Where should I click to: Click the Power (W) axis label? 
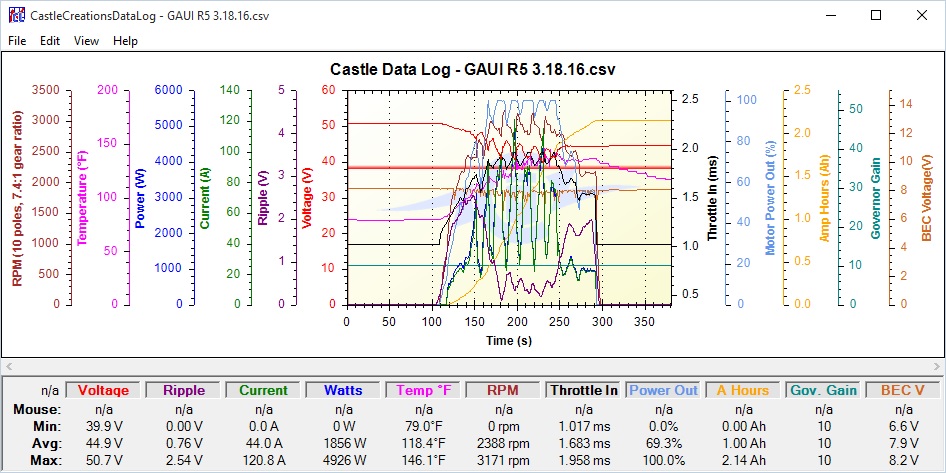coord(141,198)
